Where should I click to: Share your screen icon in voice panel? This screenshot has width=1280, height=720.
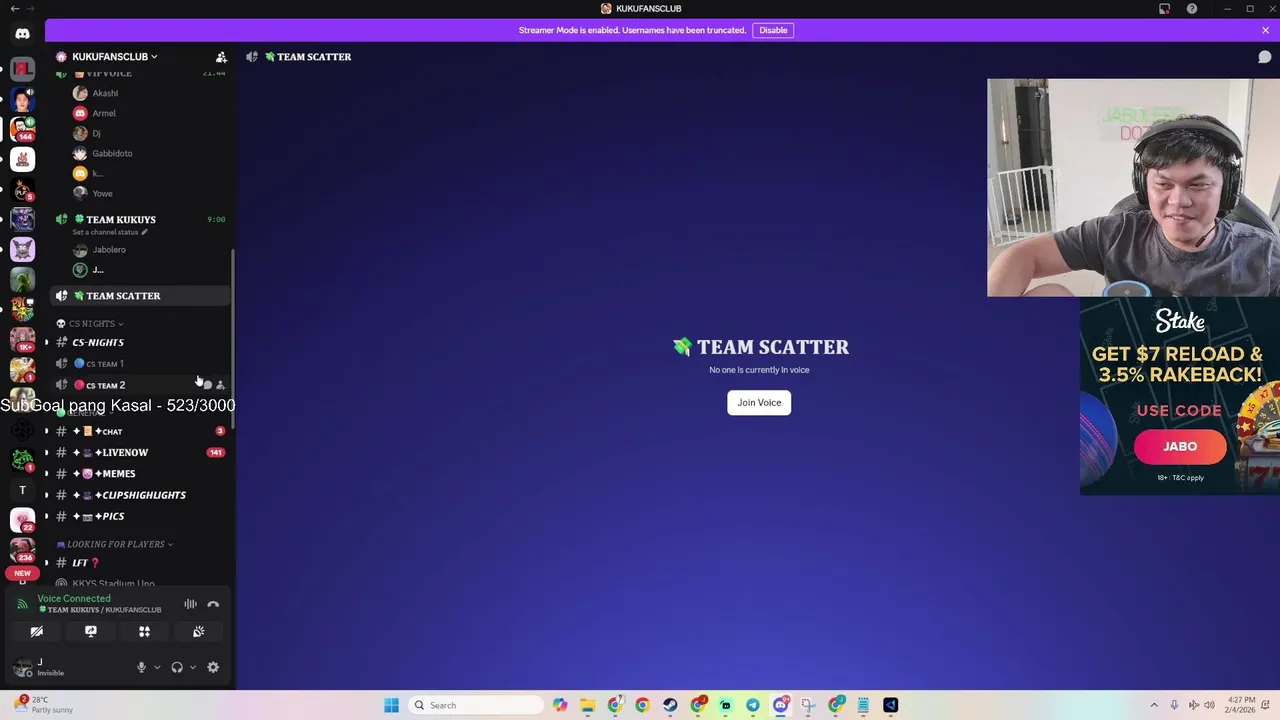click(90, 631)
